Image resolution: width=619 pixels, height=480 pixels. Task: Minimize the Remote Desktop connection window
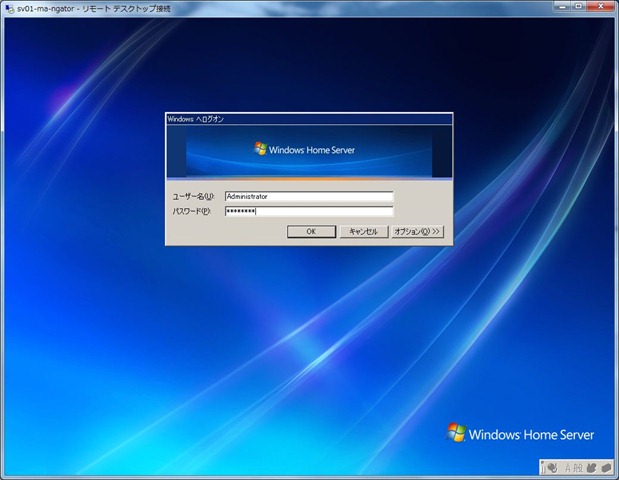pyautogui.click(x=562, y=7)
